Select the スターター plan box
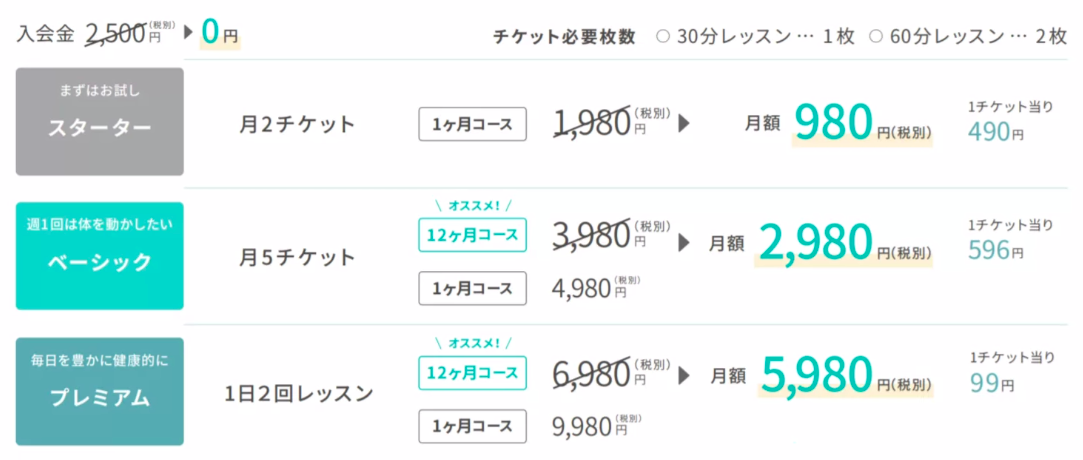Screen dimensions: 1083x460 pos(99,122)
